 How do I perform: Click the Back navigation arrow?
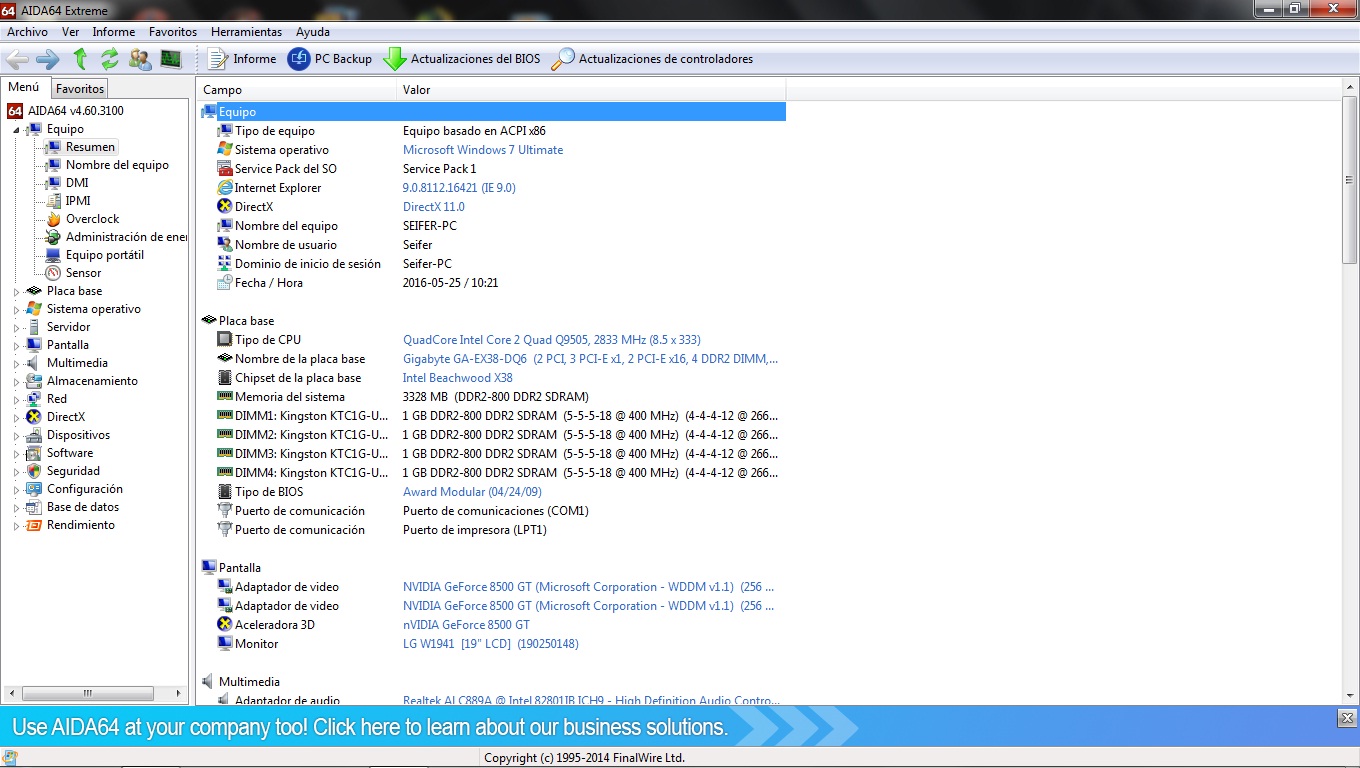[x=17, y=59]
